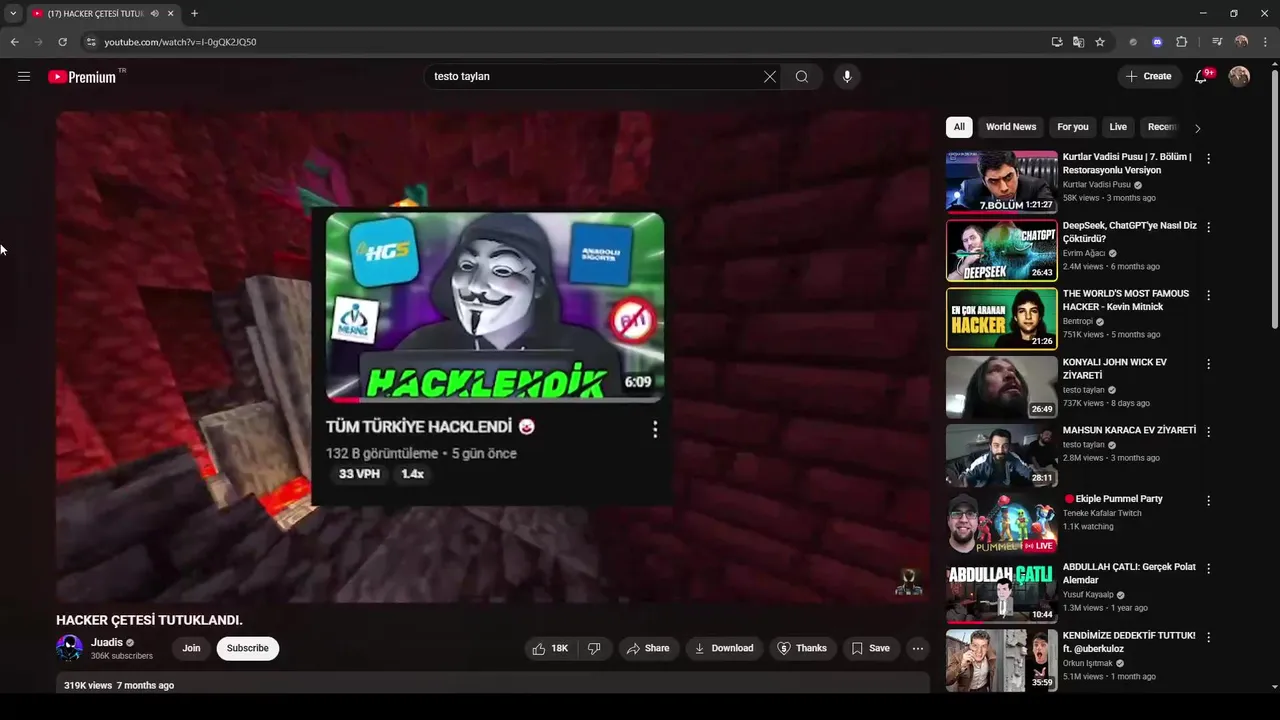
Task: Select the All filter chip
Action: point(959,127)
